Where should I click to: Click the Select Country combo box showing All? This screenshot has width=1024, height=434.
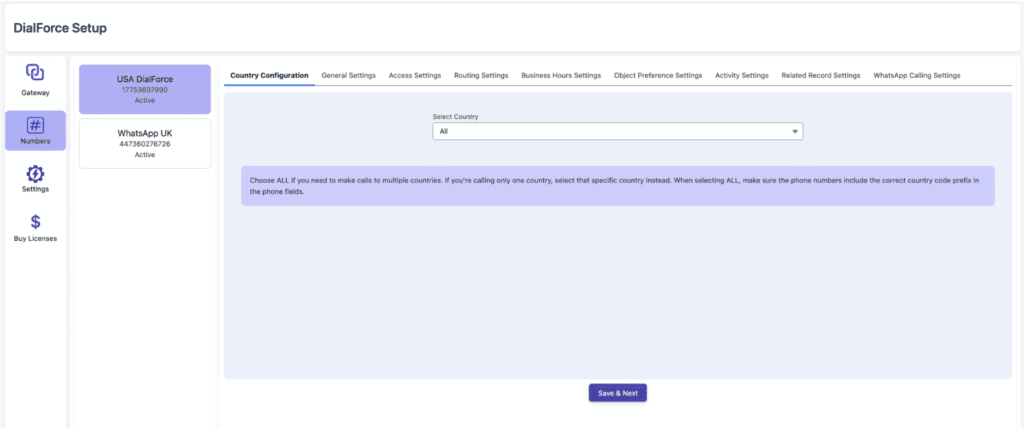[x=617, y=131]
